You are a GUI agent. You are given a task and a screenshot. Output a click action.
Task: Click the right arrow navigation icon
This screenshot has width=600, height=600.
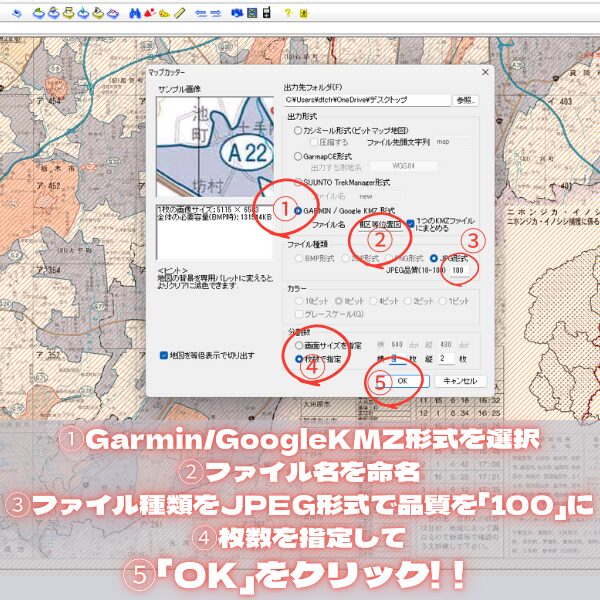[215, 14]
